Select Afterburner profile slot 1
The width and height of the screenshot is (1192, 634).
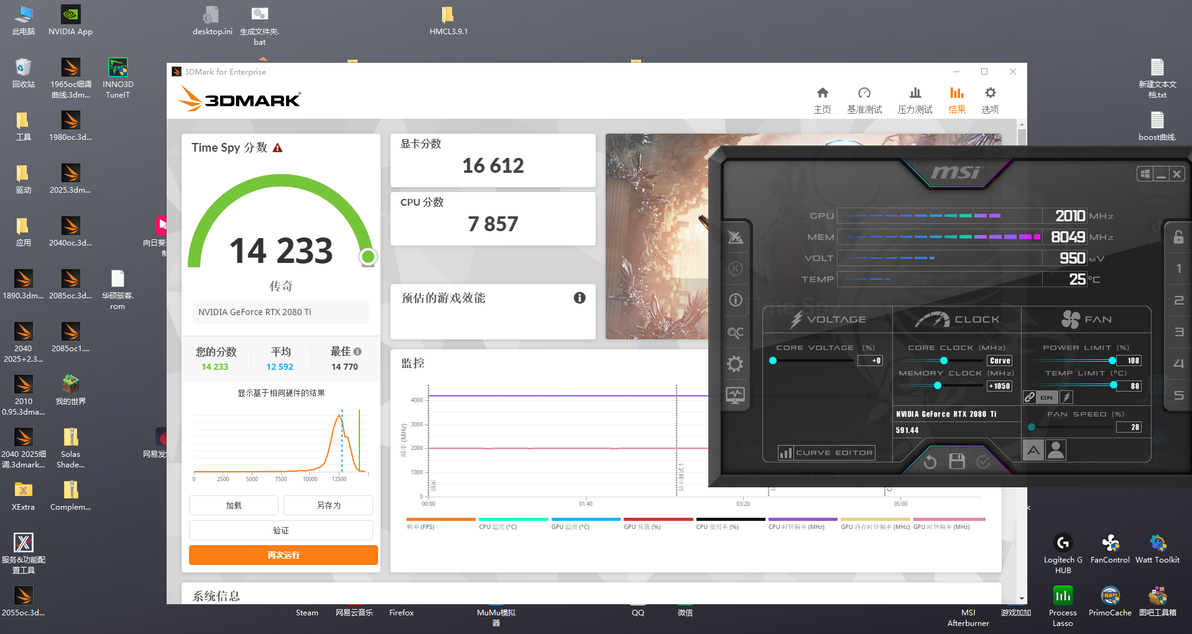pyautogui.click(x=1178, y=268)
